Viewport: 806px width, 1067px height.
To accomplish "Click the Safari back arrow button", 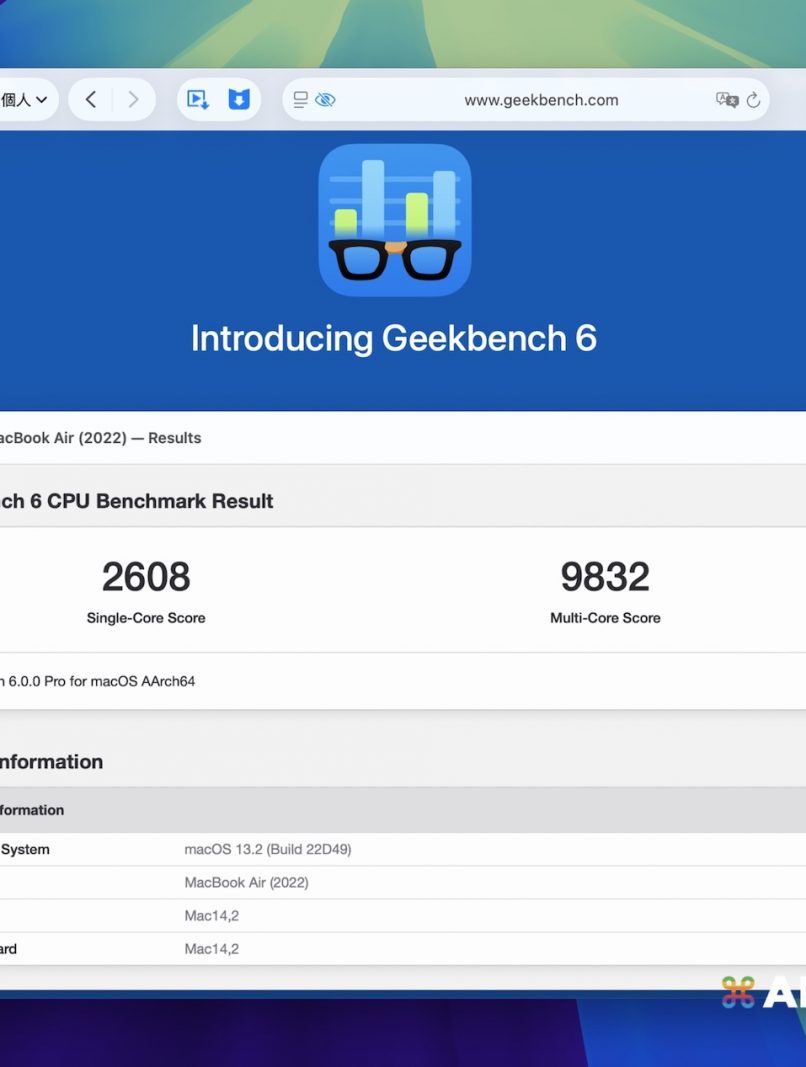I will pyautogui.click(x=91, y=100).
